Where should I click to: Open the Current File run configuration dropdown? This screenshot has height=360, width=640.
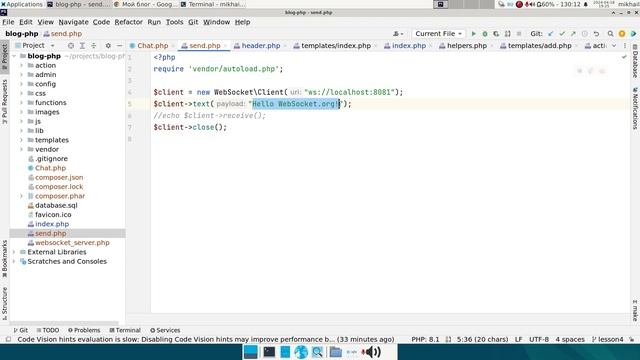(438, 34)
